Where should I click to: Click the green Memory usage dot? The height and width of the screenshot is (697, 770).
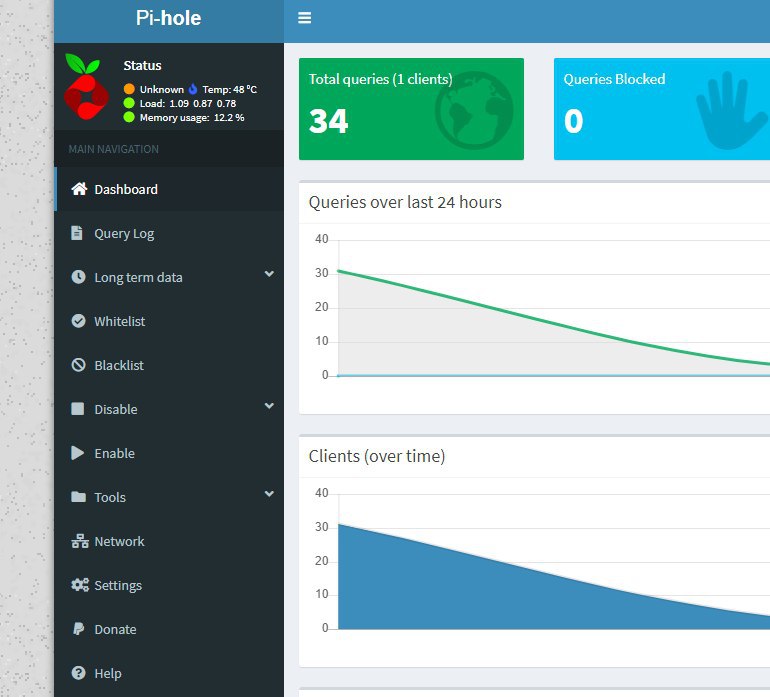pos(129,117)
